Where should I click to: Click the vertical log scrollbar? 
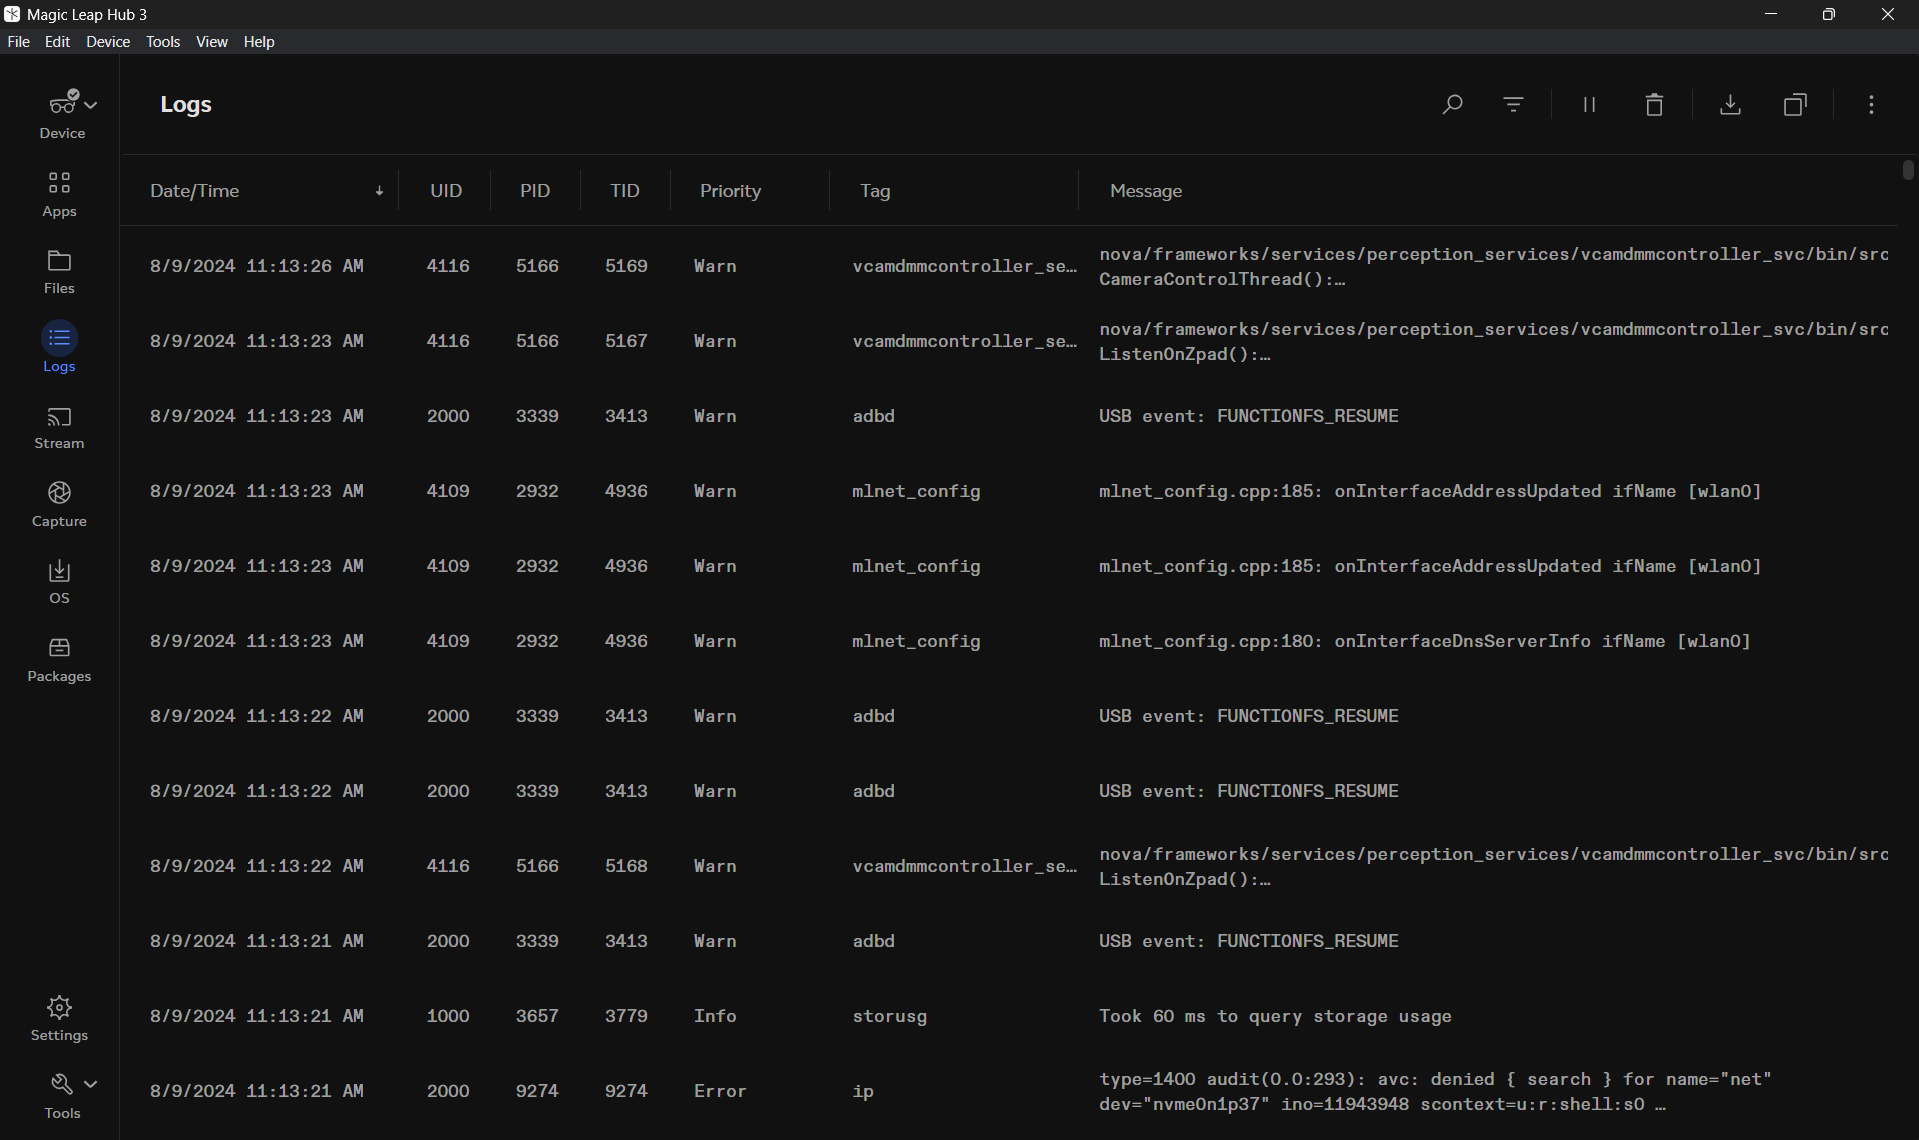[x=1908, y=171]
